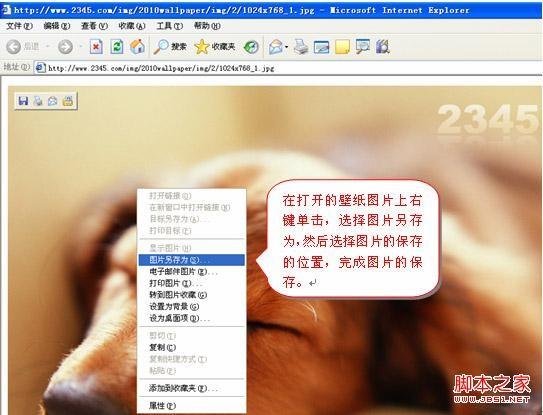Click the Media/History green toolbar icon

(251, 47)
